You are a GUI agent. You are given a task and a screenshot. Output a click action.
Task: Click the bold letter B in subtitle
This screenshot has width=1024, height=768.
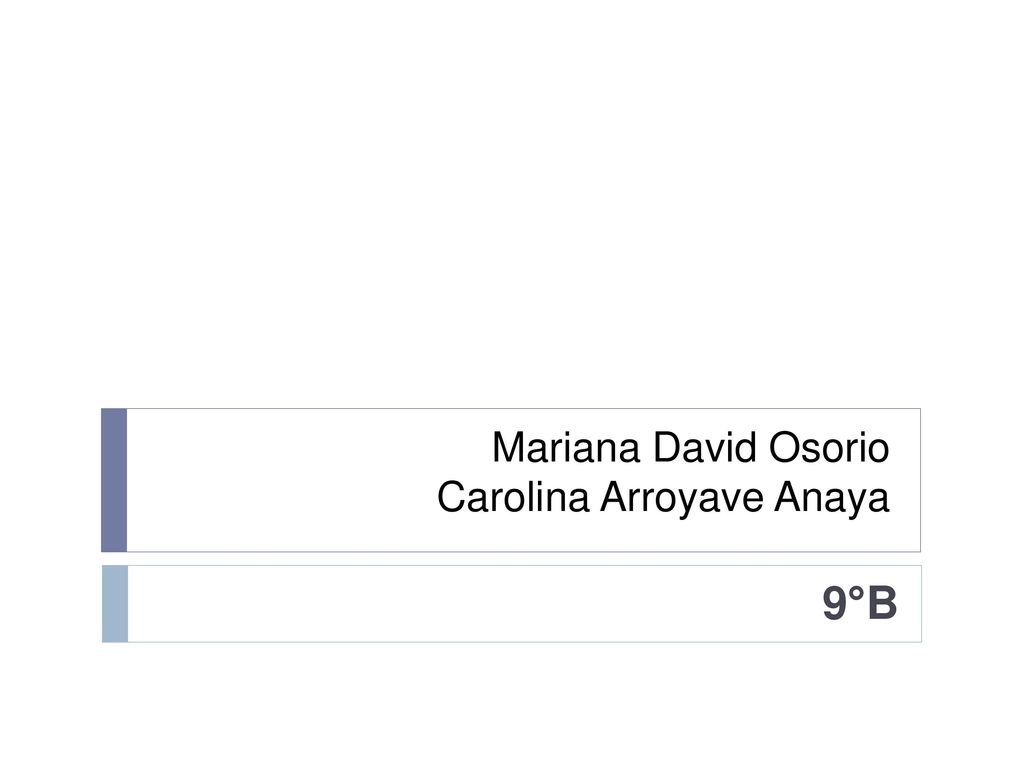tap(882, 603)
